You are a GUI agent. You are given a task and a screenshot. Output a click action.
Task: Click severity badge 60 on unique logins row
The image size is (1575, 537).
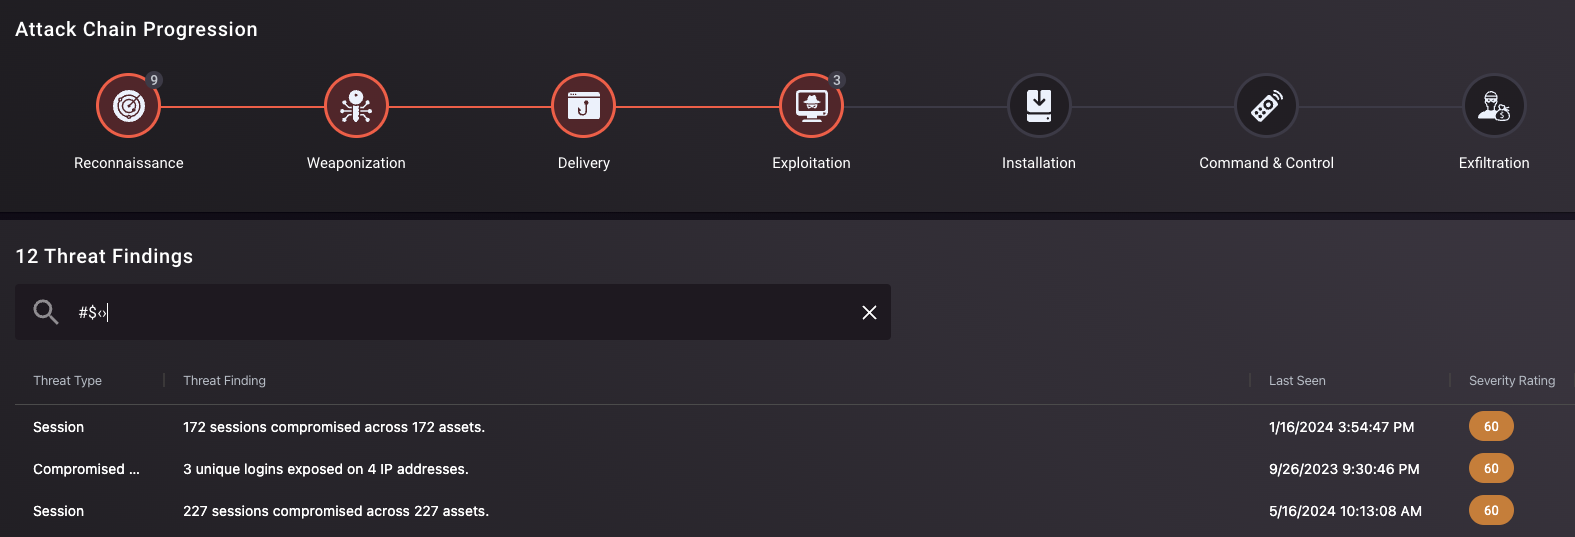tap(1491, 468)
